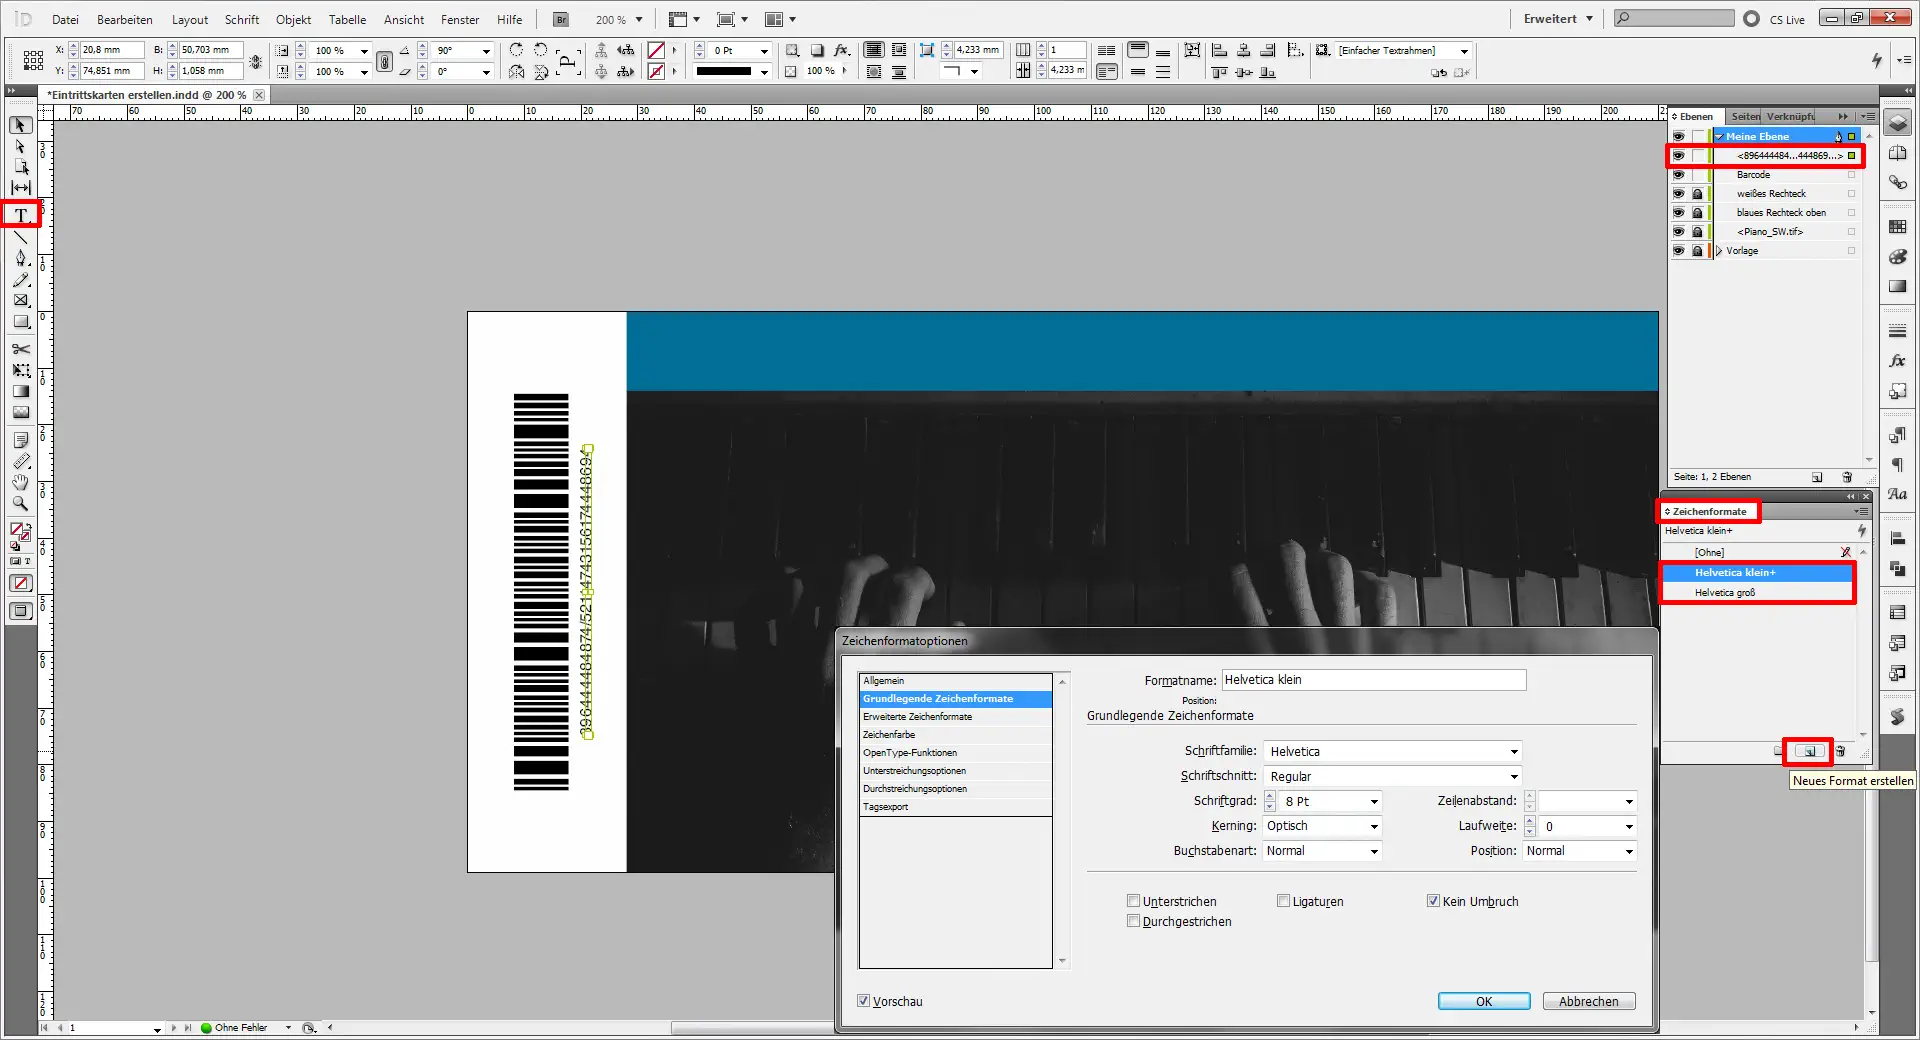Screen dimensions: 1920x1040
Task: Select the Pen tool
Action: point(18,257)
